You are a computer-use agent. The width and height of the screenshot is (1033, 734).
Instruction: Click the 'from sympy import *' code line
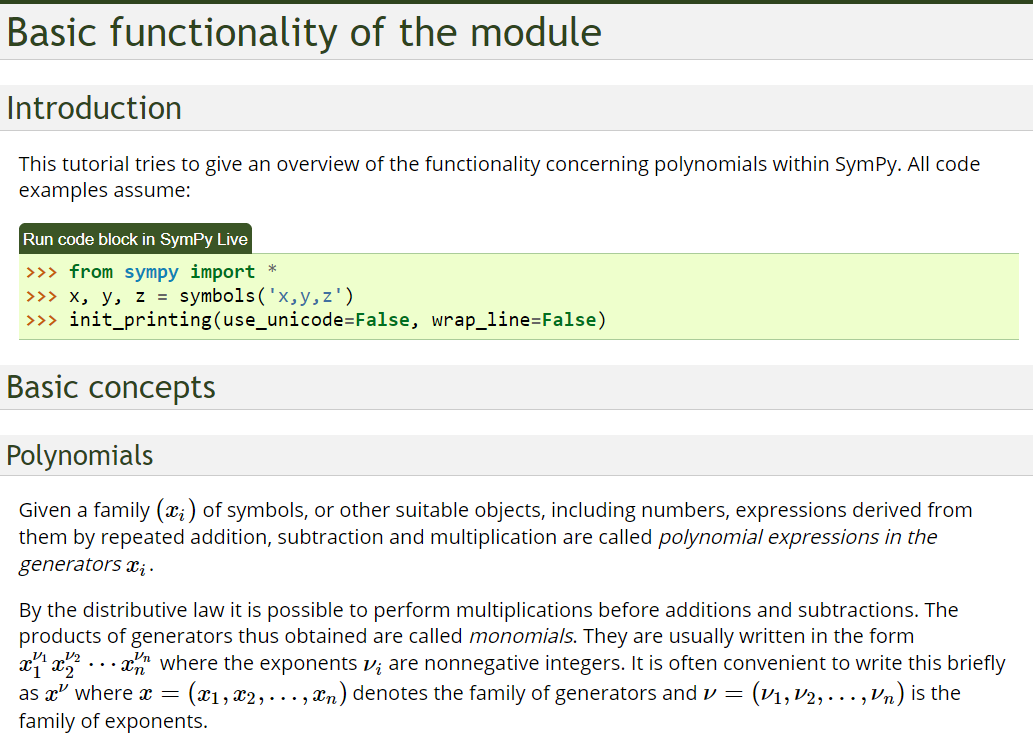point(161,272)
